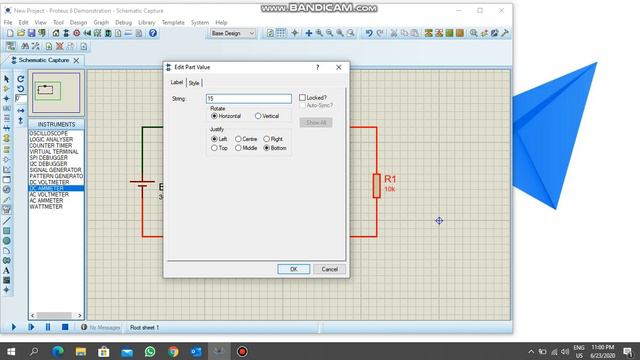Select the Component Mode tool
Image resolution: width=640 pixels, height=360 pixels.
click(7, 89)
